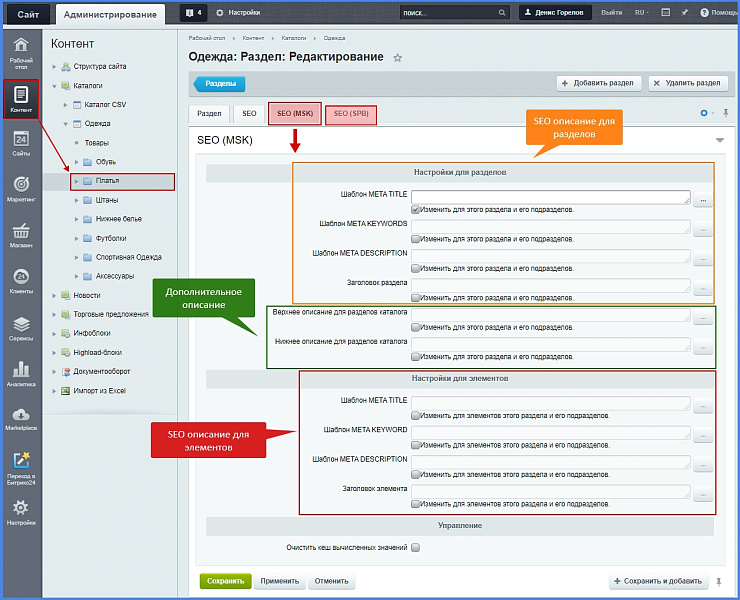Switch to the SEO (SPB) tab
740x600 pixels.
[x=350, y=114]
